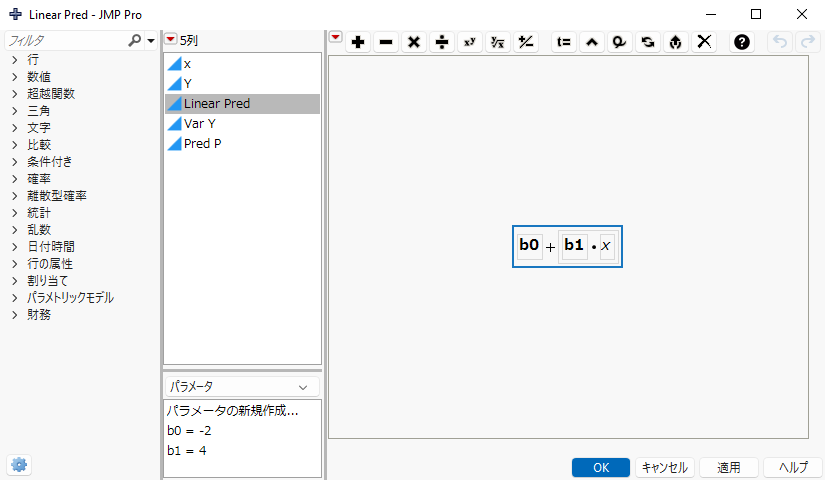This screenshot has width=825, height=480.
Task: Expand the 三角 function category
Action: [x=15, y=111]
